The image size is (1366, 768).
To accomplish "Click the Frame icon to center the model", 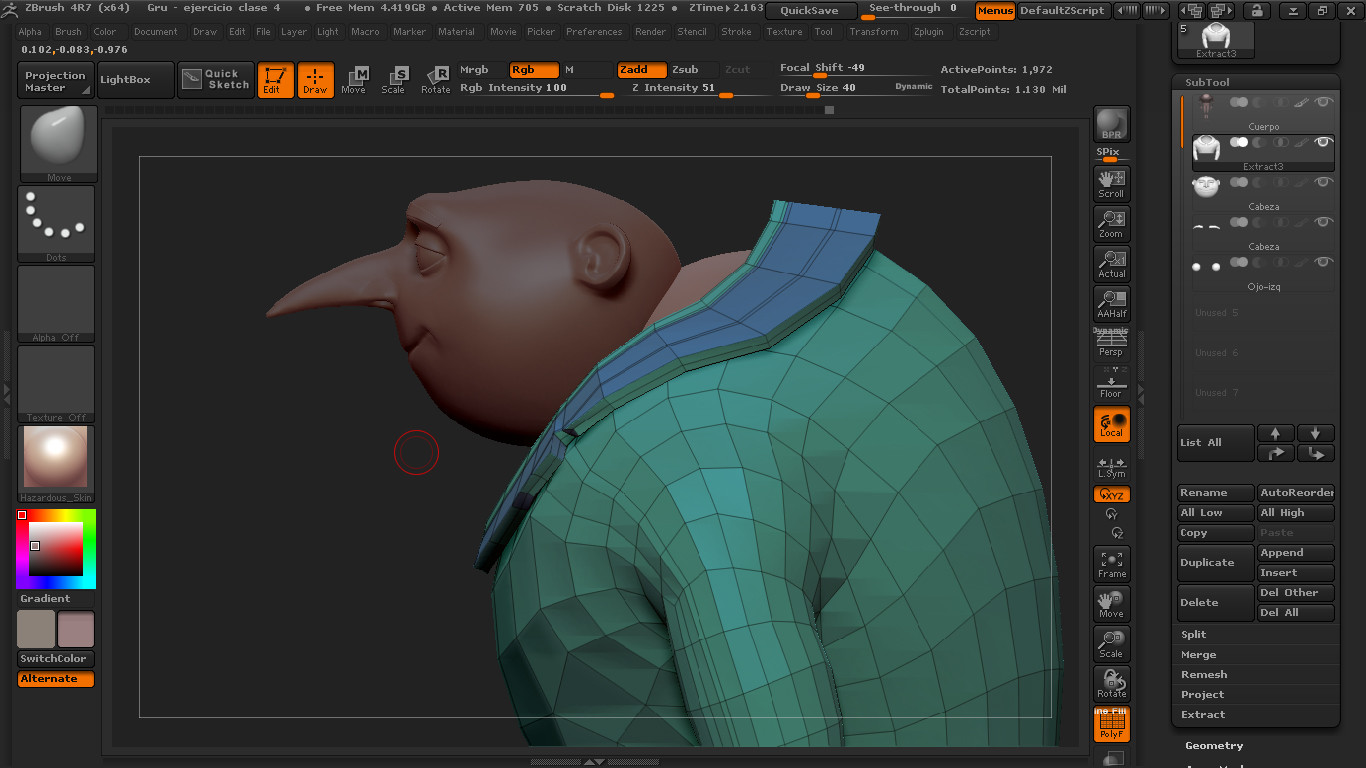I will point(1111,563).
